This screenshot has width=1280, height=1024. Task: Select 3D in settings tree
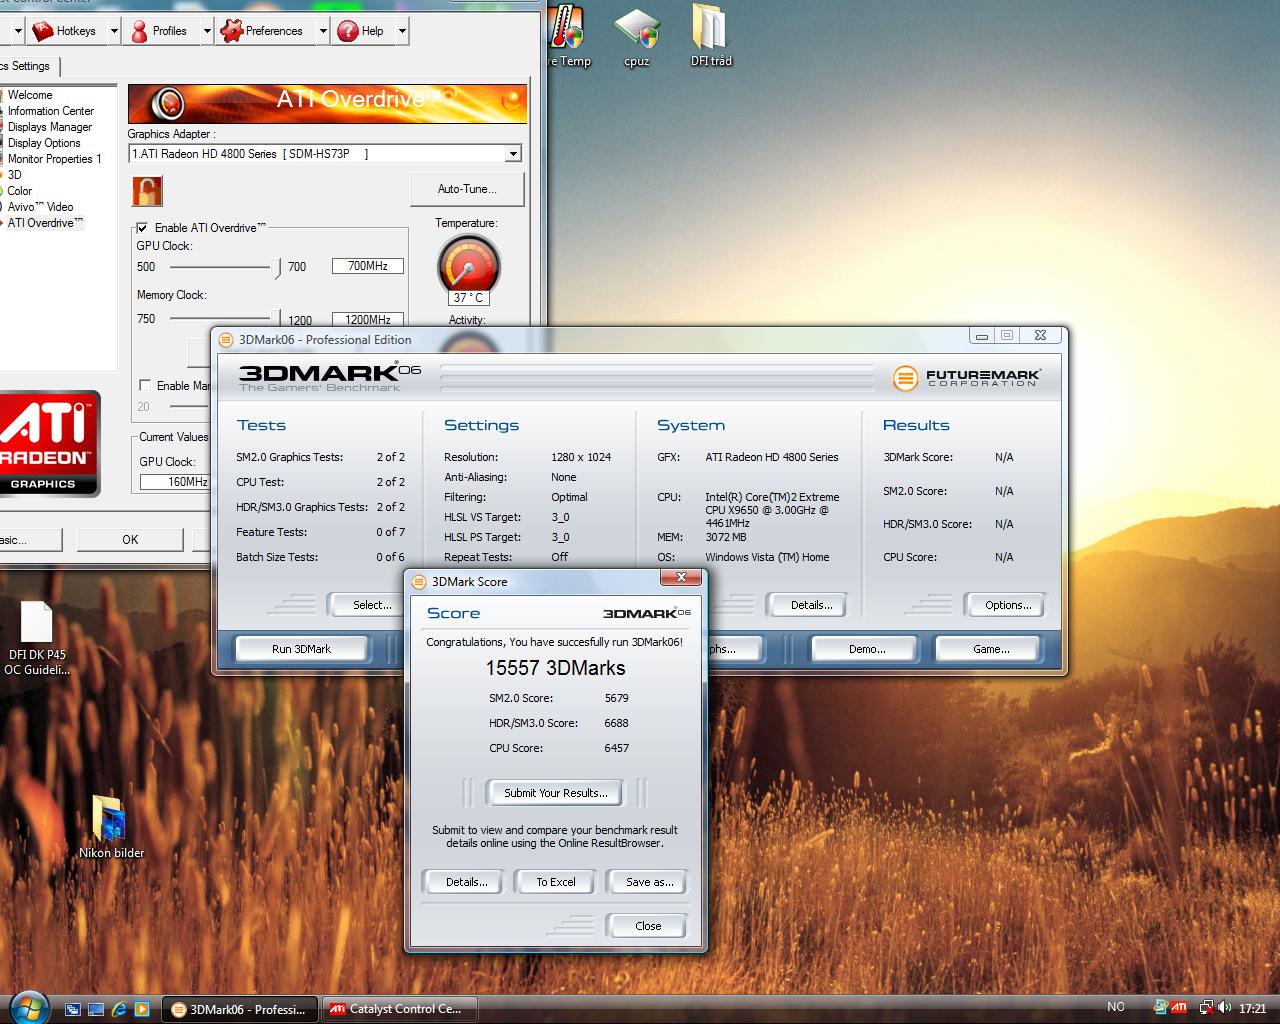(15, 175)
